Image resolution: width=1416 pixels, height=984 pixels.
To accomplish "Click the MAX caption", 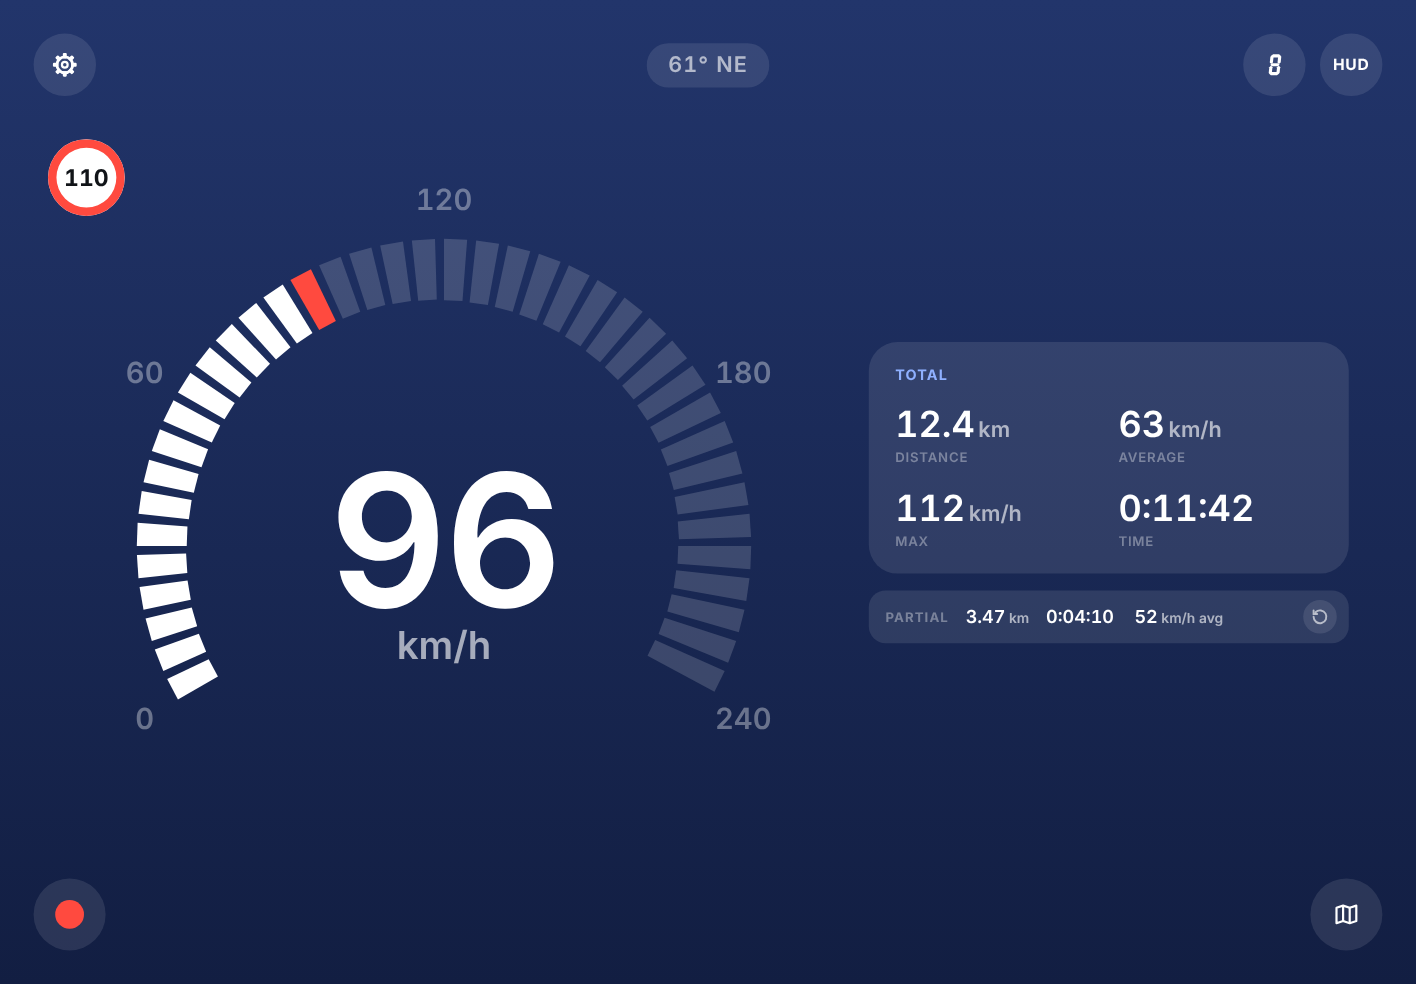I will pos(911,541).
